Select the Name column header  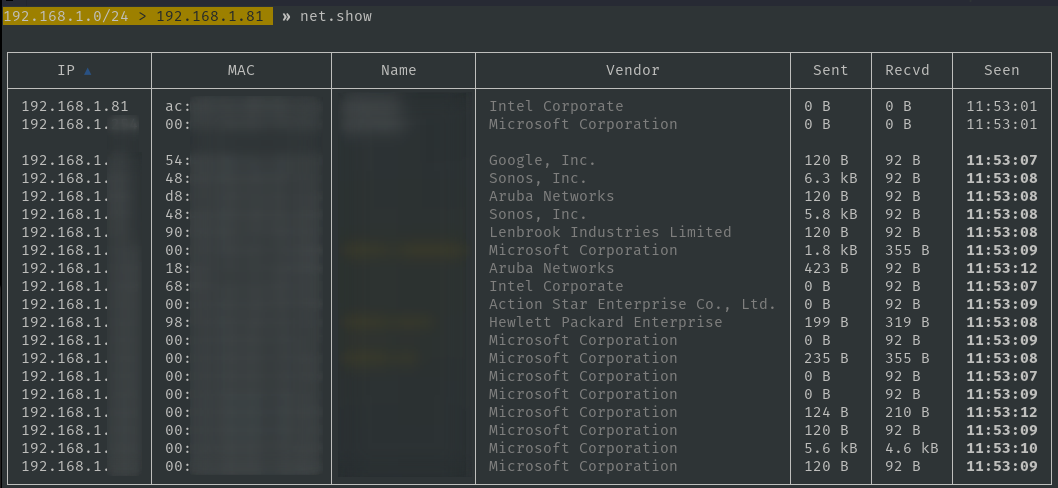click(x=398, y=70)
